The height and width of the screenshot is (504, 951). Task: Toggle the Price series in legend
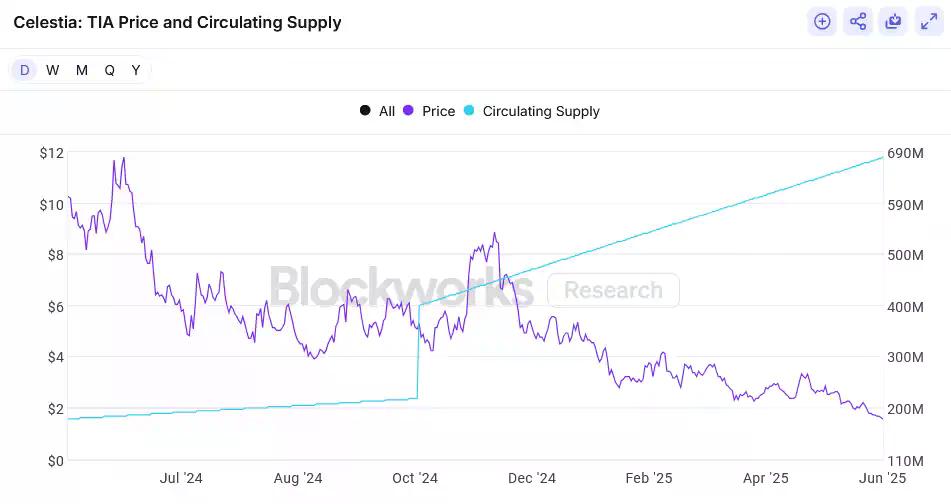(x=438, y=111)
